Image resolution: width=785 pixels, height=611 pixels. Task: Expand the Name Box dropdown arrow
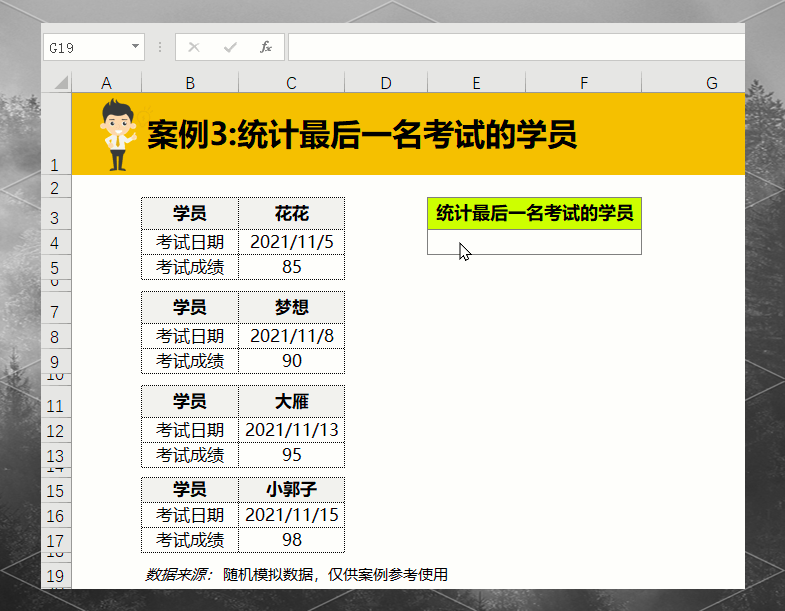click(135, 47)
